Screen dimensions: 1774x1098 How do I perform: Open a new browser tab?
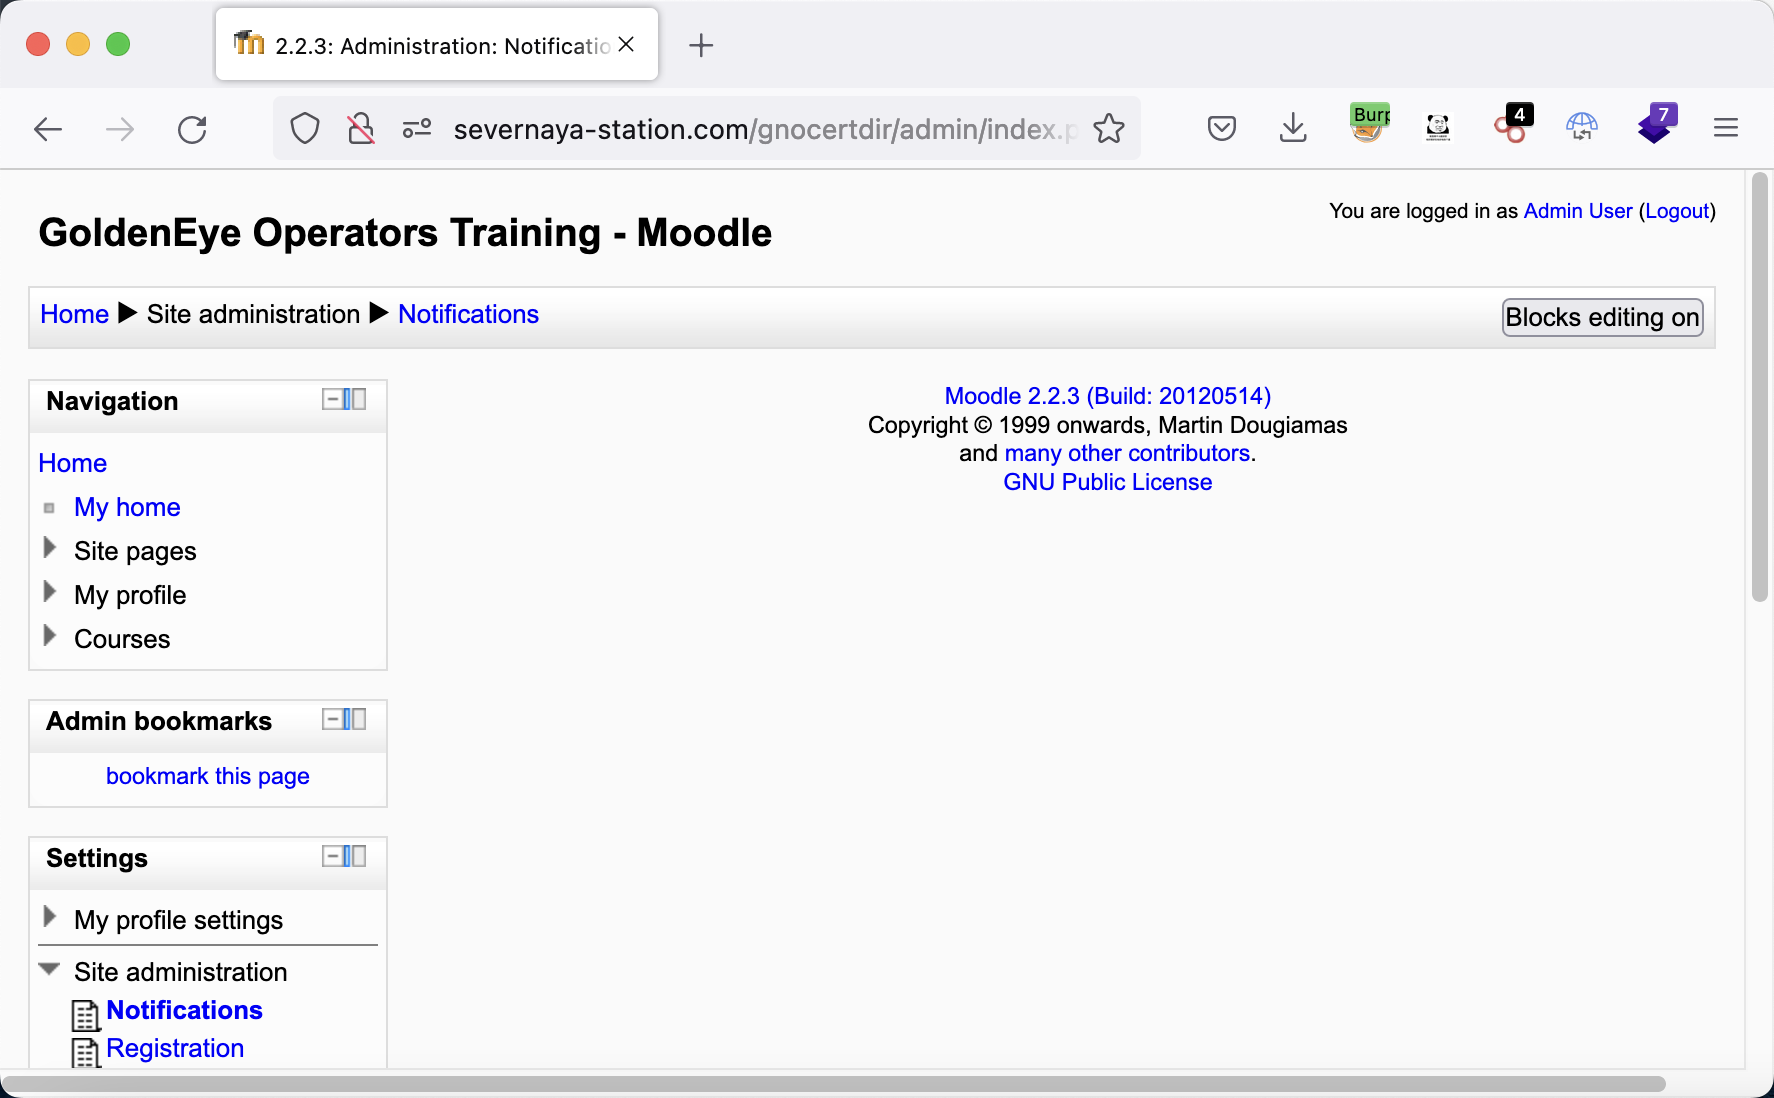click(701, 45)
